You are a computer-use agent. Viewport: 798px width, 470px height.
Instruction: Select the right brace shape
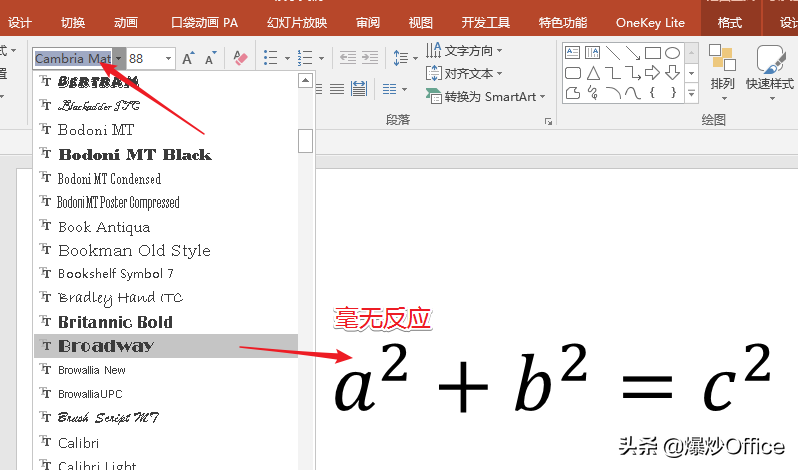pos(673,93)
